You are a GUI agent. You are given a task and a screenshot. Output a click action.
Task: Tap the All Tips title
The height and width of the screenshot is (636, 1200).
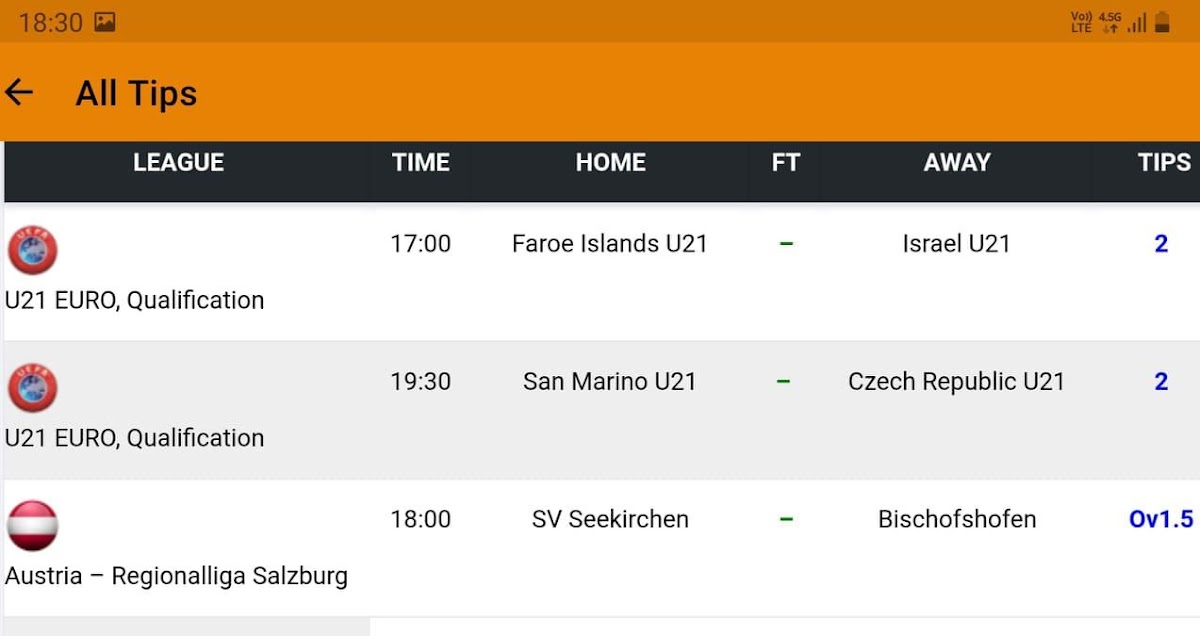click(136, 94)
